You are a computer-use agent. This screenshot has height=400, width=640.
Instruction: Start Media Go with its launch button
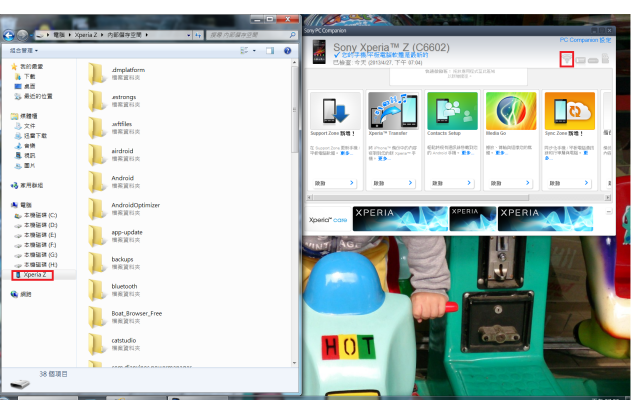(511, 183)
